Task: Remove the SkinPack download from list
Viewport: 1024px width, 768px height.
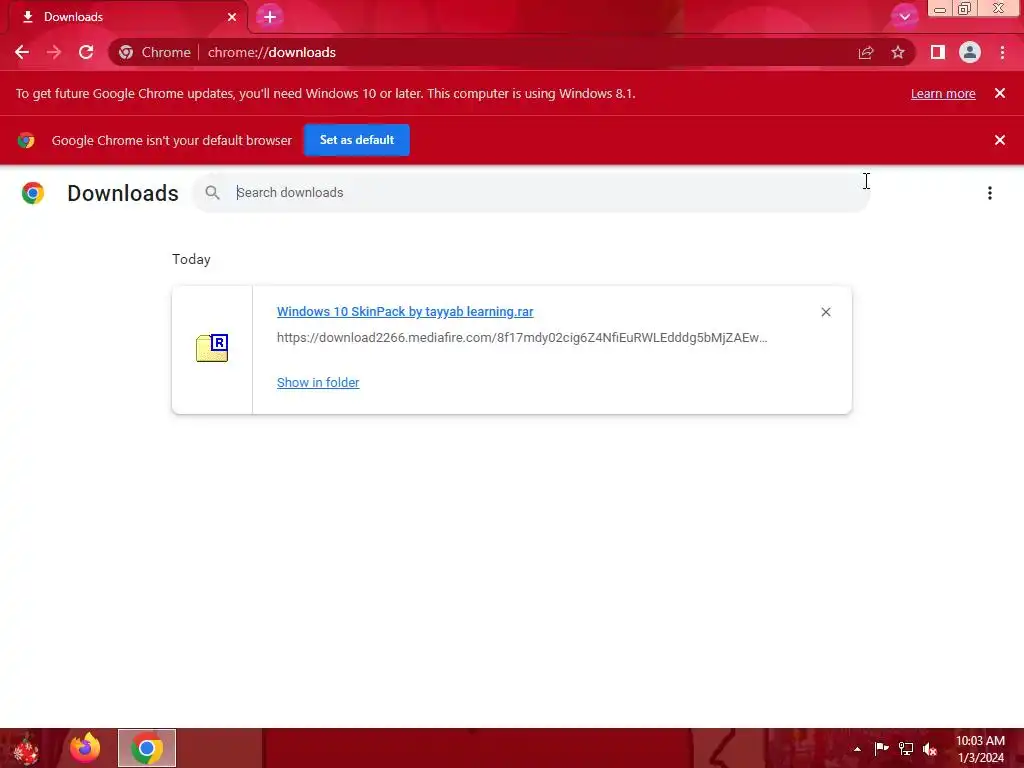Action: [x=825, y=312]
